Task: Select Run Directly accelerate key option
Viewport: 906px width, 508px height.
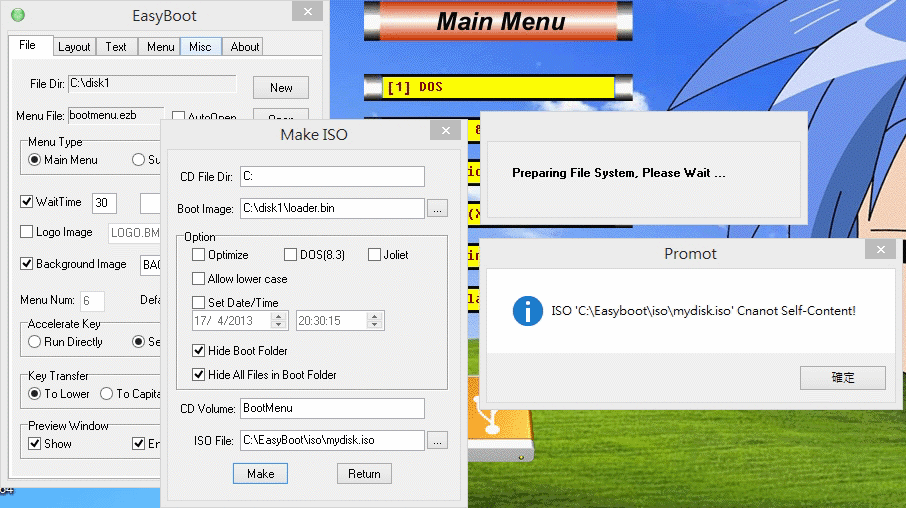Action: [35, 342]
